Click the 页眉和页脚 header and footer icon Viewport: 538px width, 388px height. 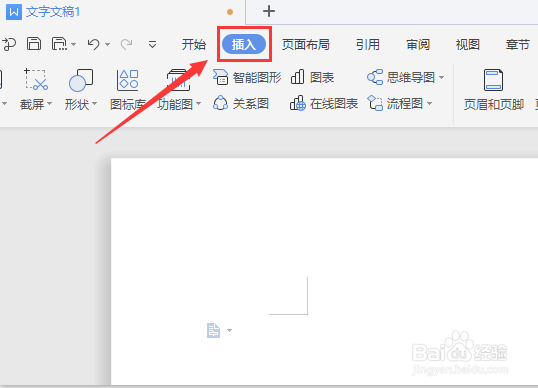pyautogui.click(x=493, y=80)
